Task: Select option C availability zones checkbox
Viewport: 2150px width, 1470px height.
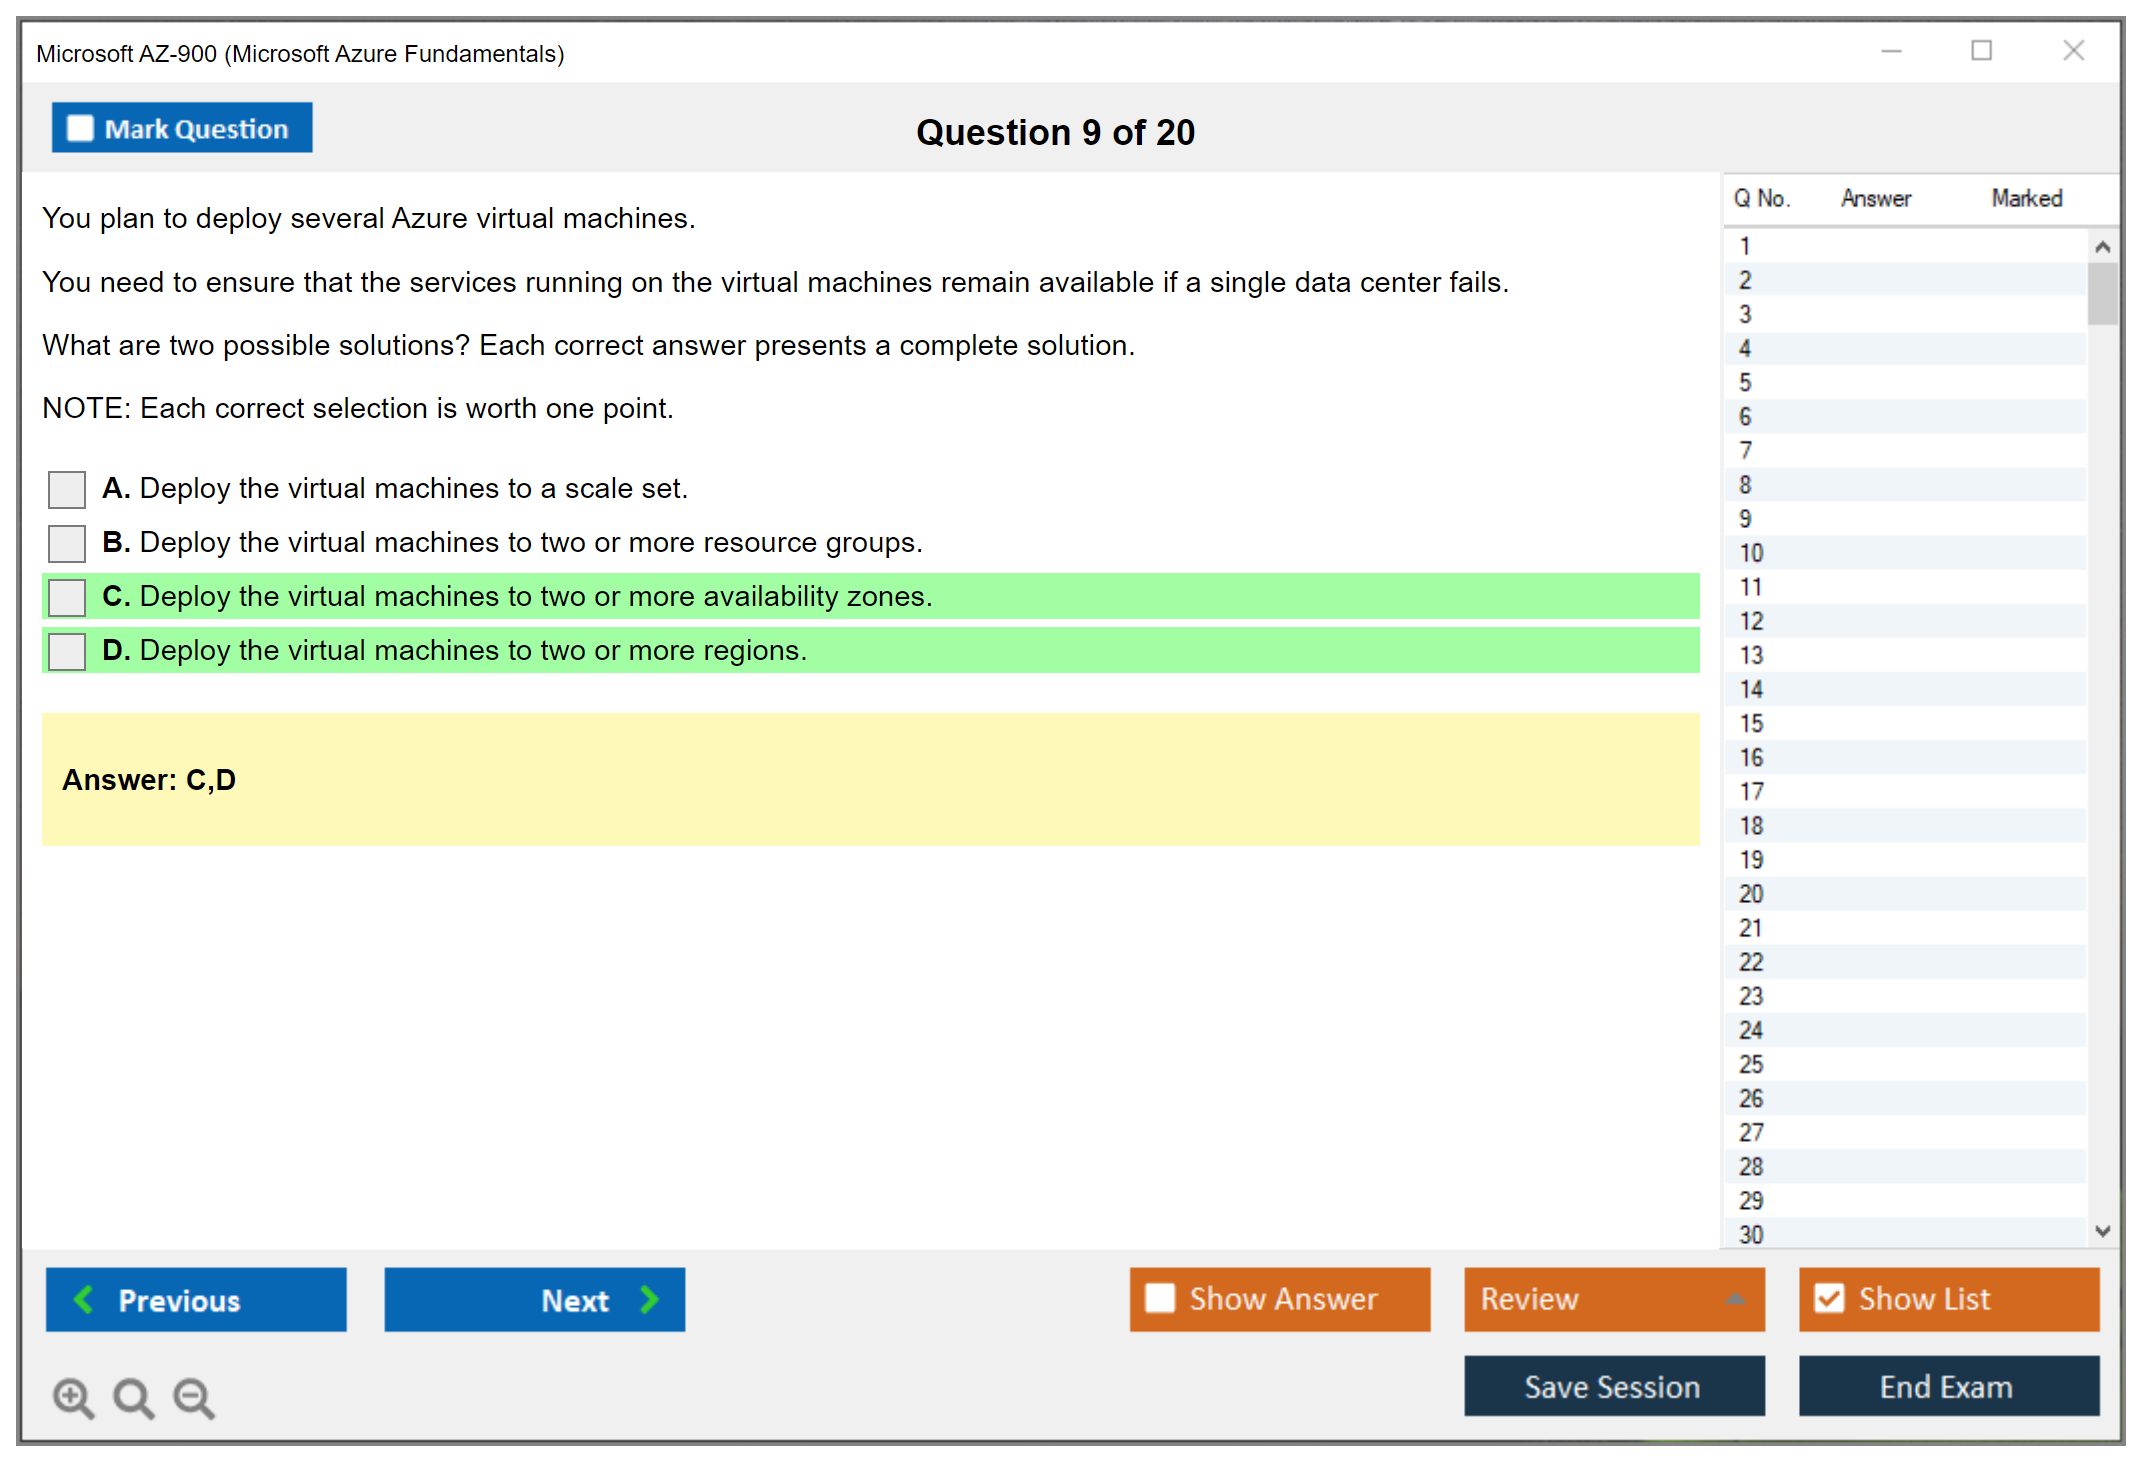Action: 67,598
